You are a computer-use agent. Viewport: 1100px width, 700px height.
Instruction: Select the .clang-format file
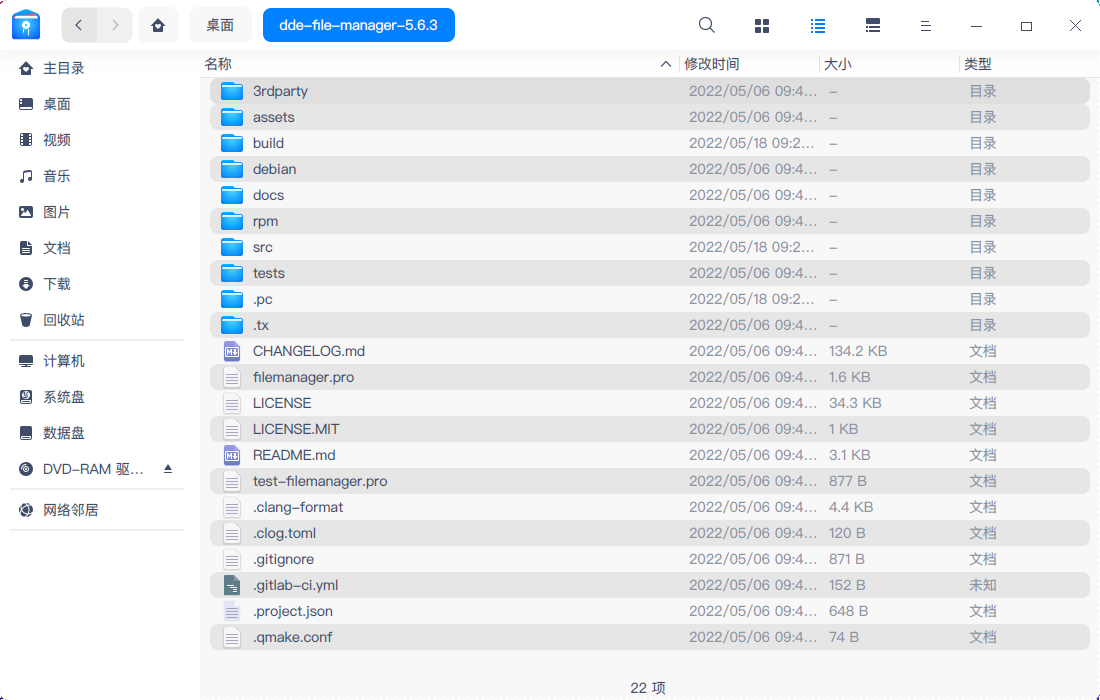(650, 507)
